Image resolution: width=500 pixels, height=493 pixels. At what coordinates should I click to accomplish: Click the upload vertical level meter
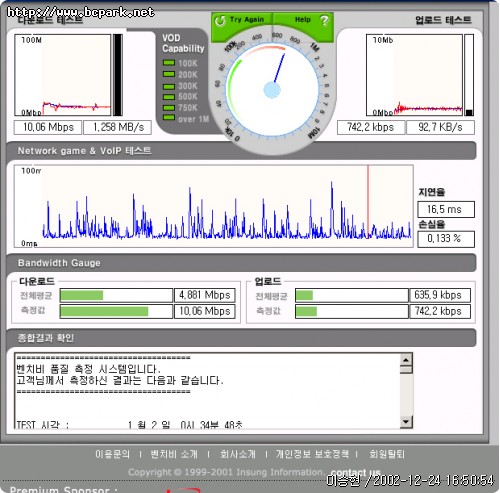(x=469, y=75)
